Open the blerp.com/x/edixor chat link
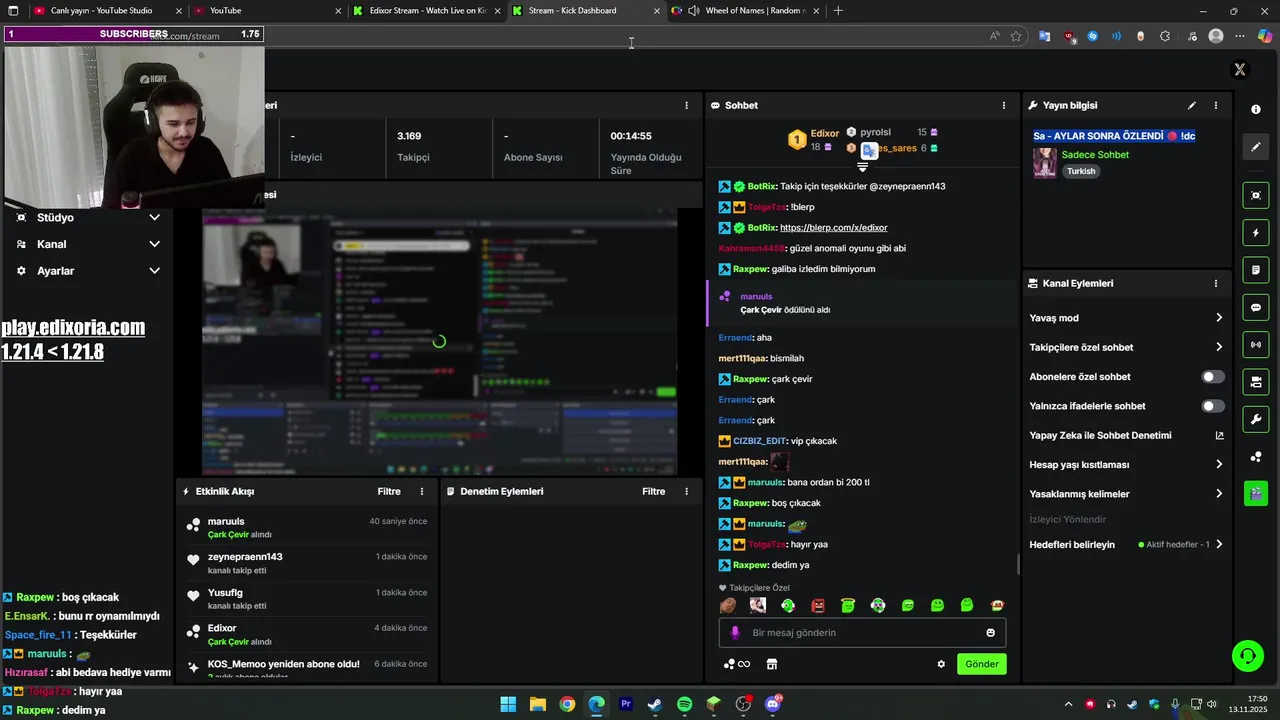1280x720 pixels. 833,228
